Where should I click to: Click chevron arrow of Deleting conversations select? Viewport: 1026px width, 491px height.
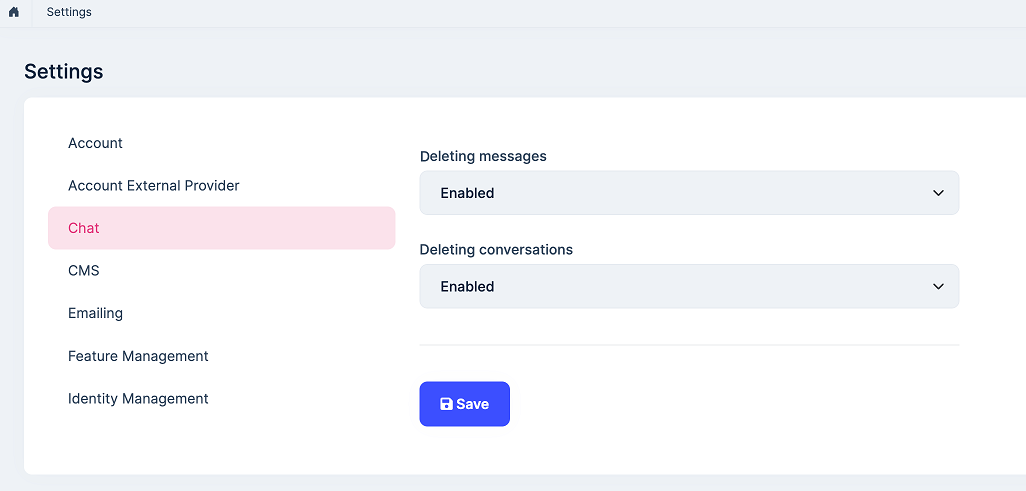[938, 286]
